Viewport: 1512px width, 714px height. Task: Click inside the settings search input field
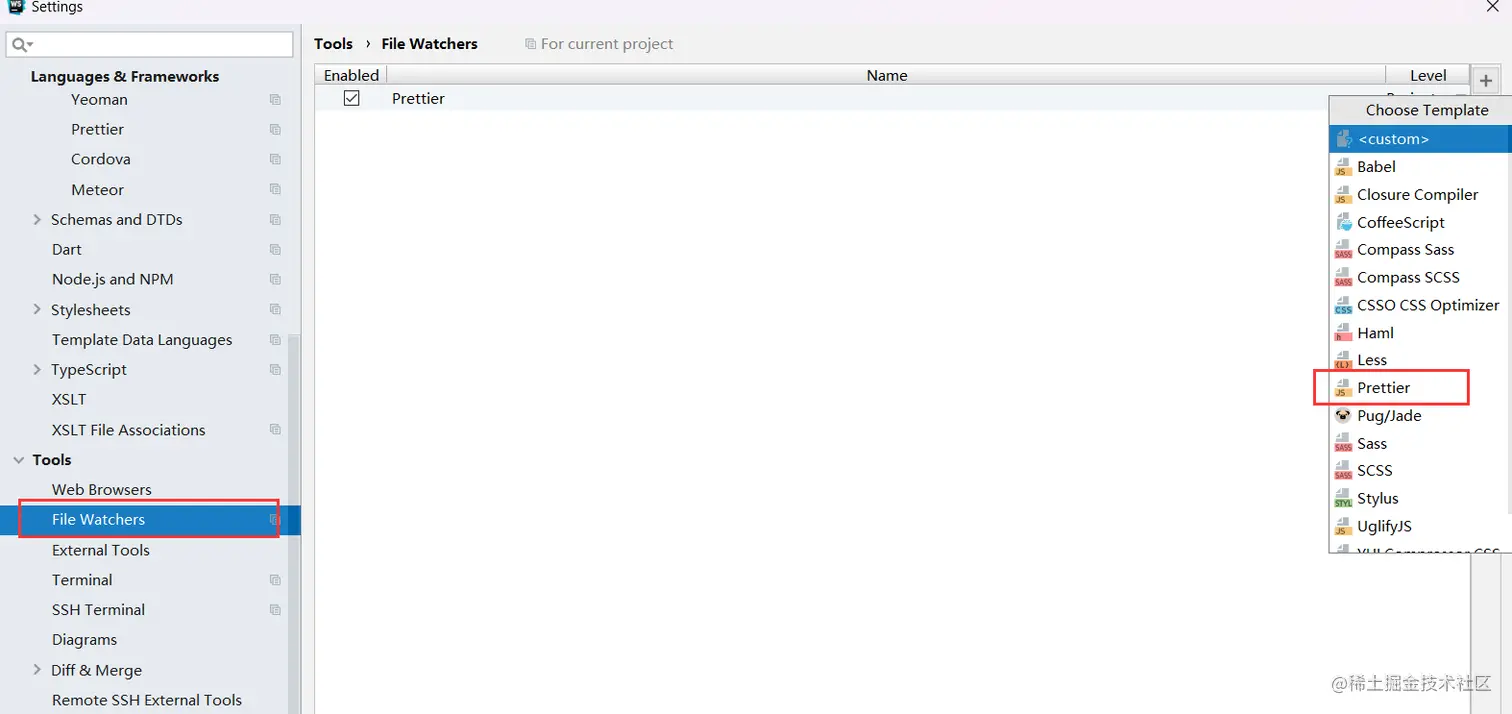(150, 45)
